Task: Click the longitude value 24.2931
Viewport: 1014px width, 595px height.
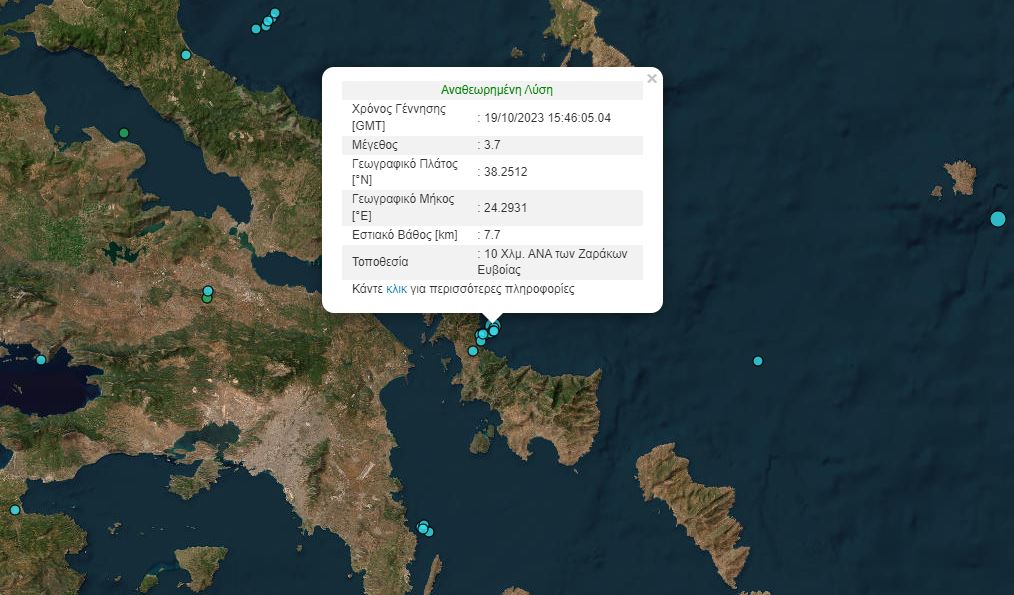Action: 505,208
